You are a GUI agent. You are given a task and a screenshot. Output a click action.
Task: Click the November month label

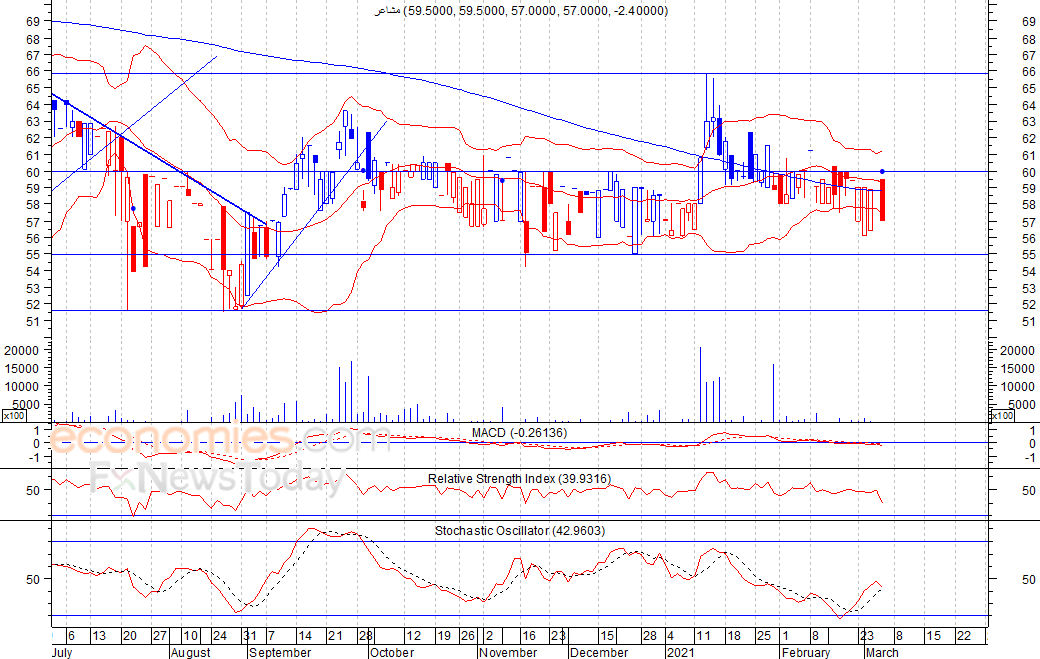[x=508, y=652]
